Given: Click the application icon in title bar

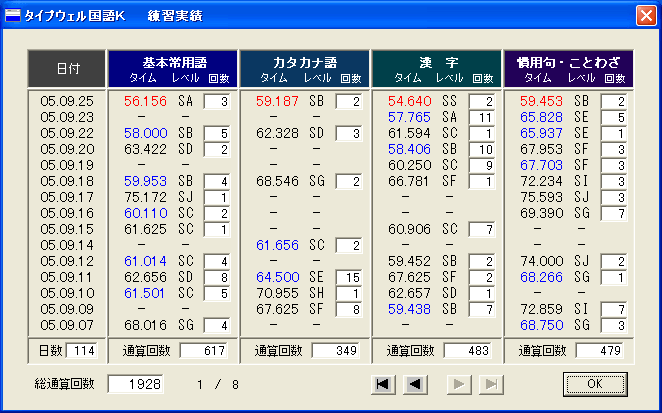Looking at the screenshot, I should (x=12, y=16).
